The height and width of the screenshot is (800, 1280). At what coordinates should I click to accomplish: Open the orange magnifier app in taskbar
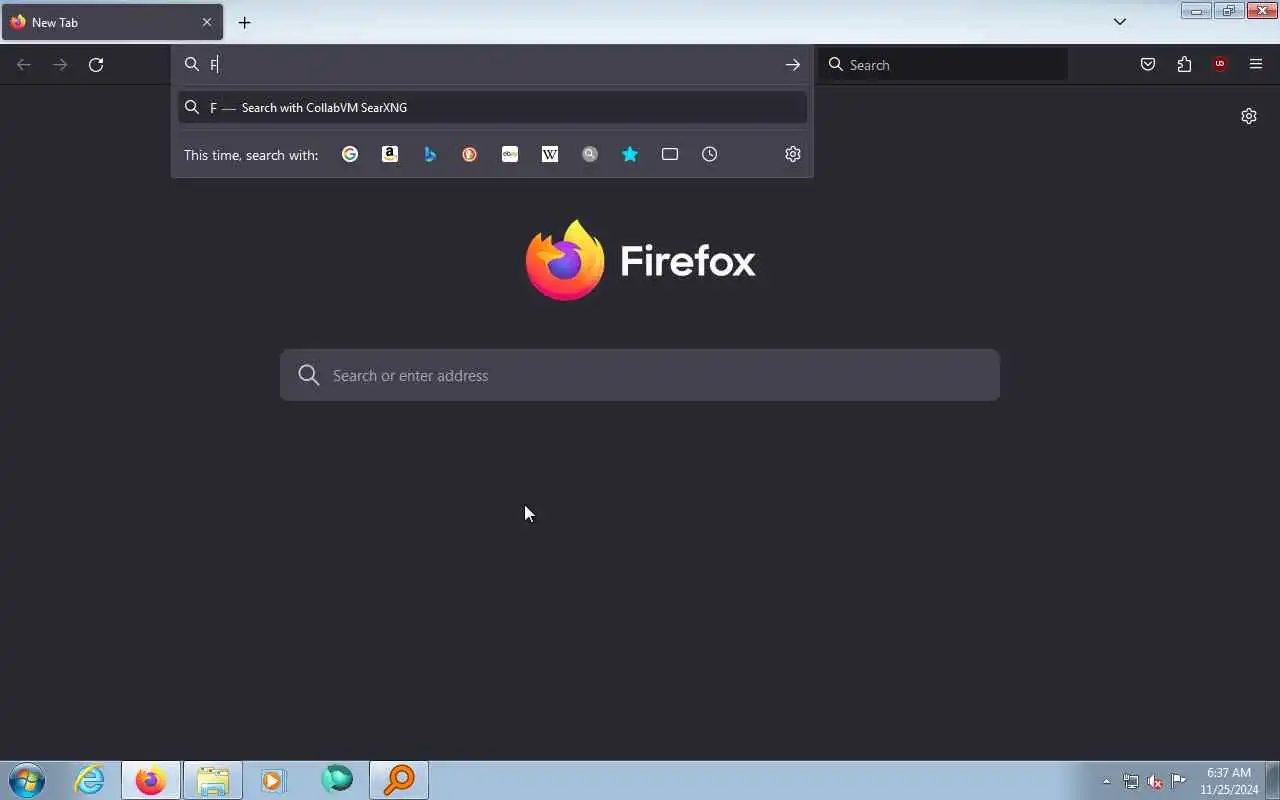click(x=399, y=780)
